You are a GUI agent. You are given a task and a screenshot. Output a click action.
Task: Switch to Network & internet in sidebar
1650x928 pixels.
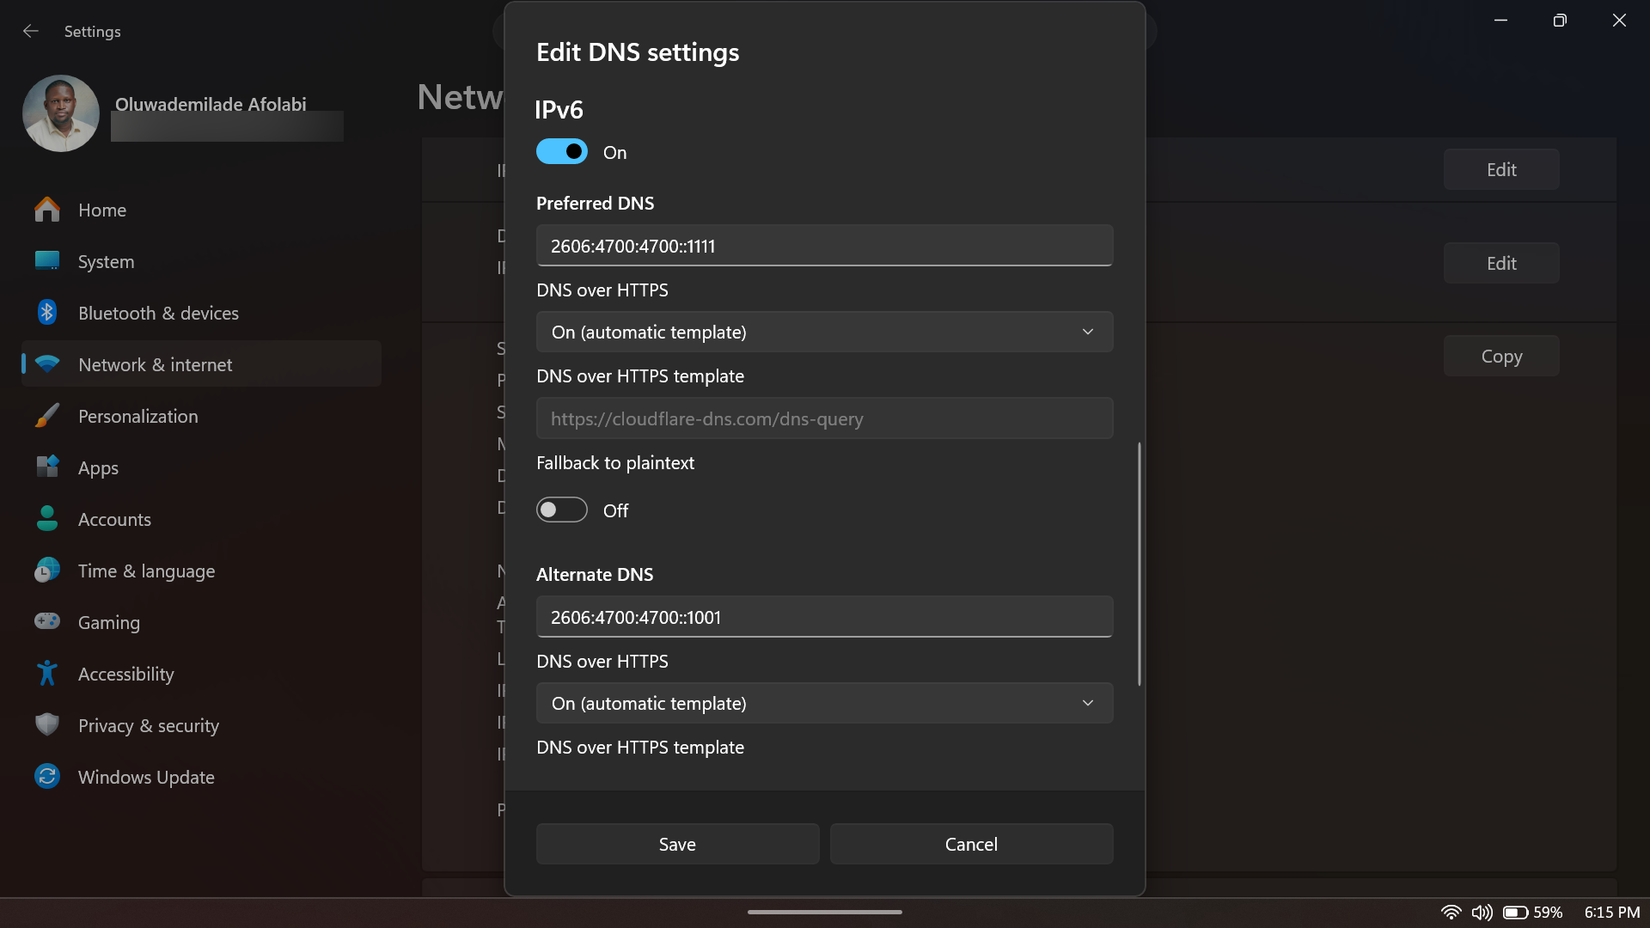155,364
